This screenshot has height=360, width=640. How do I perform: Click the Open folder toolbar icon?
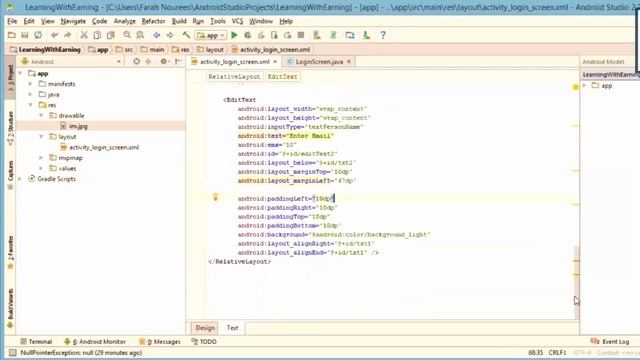coord(11,36)
